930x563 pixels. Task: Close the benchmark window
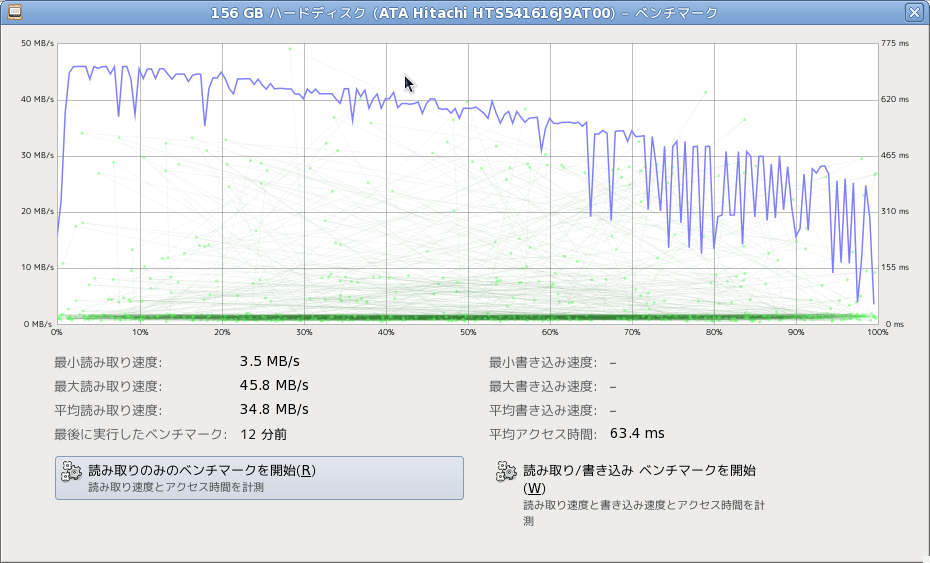coord(914,12)
